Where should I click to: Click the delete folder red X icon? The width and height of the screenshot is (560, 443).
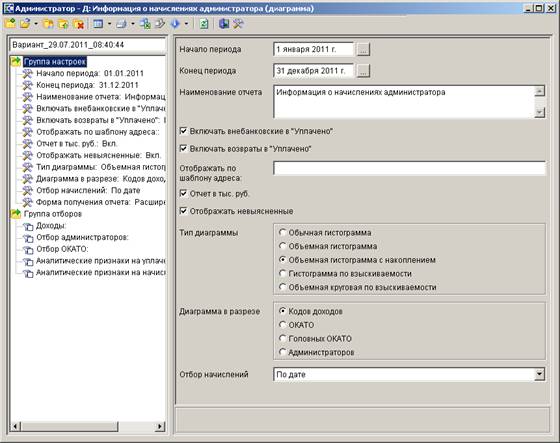click(79, 24)
